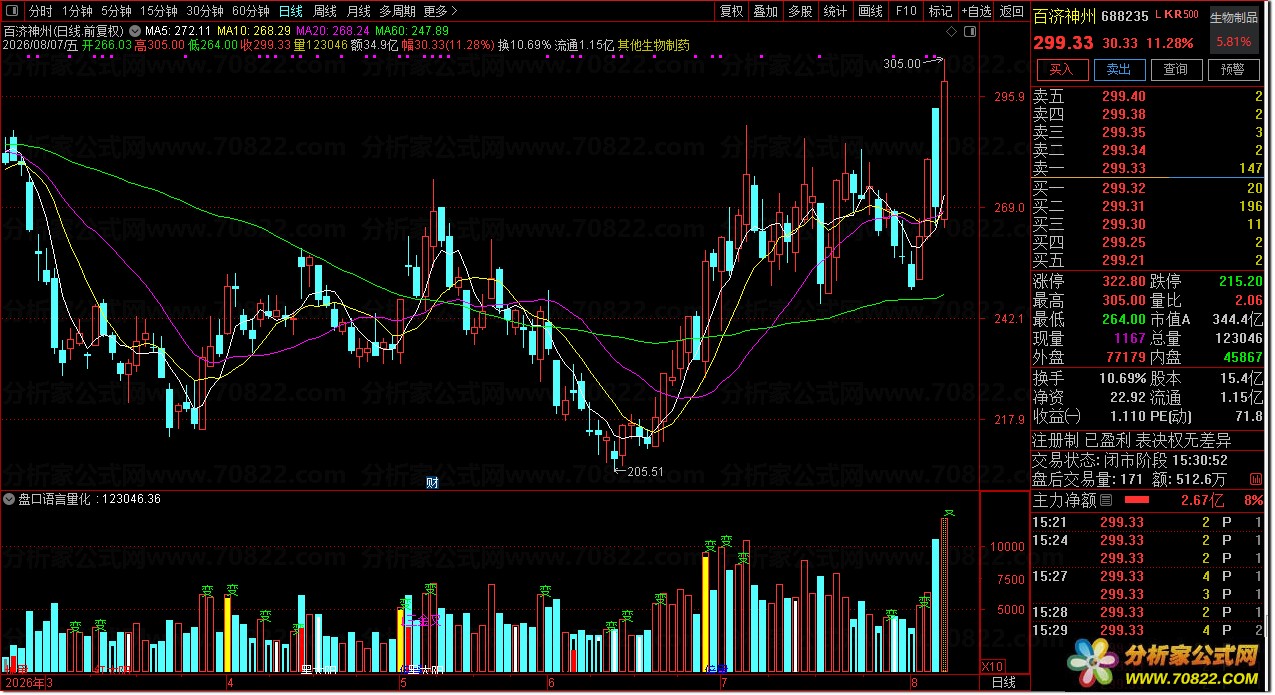Click the 15:27 trade tick row
1275x695 pixels.
click(x=1149, y=576)
